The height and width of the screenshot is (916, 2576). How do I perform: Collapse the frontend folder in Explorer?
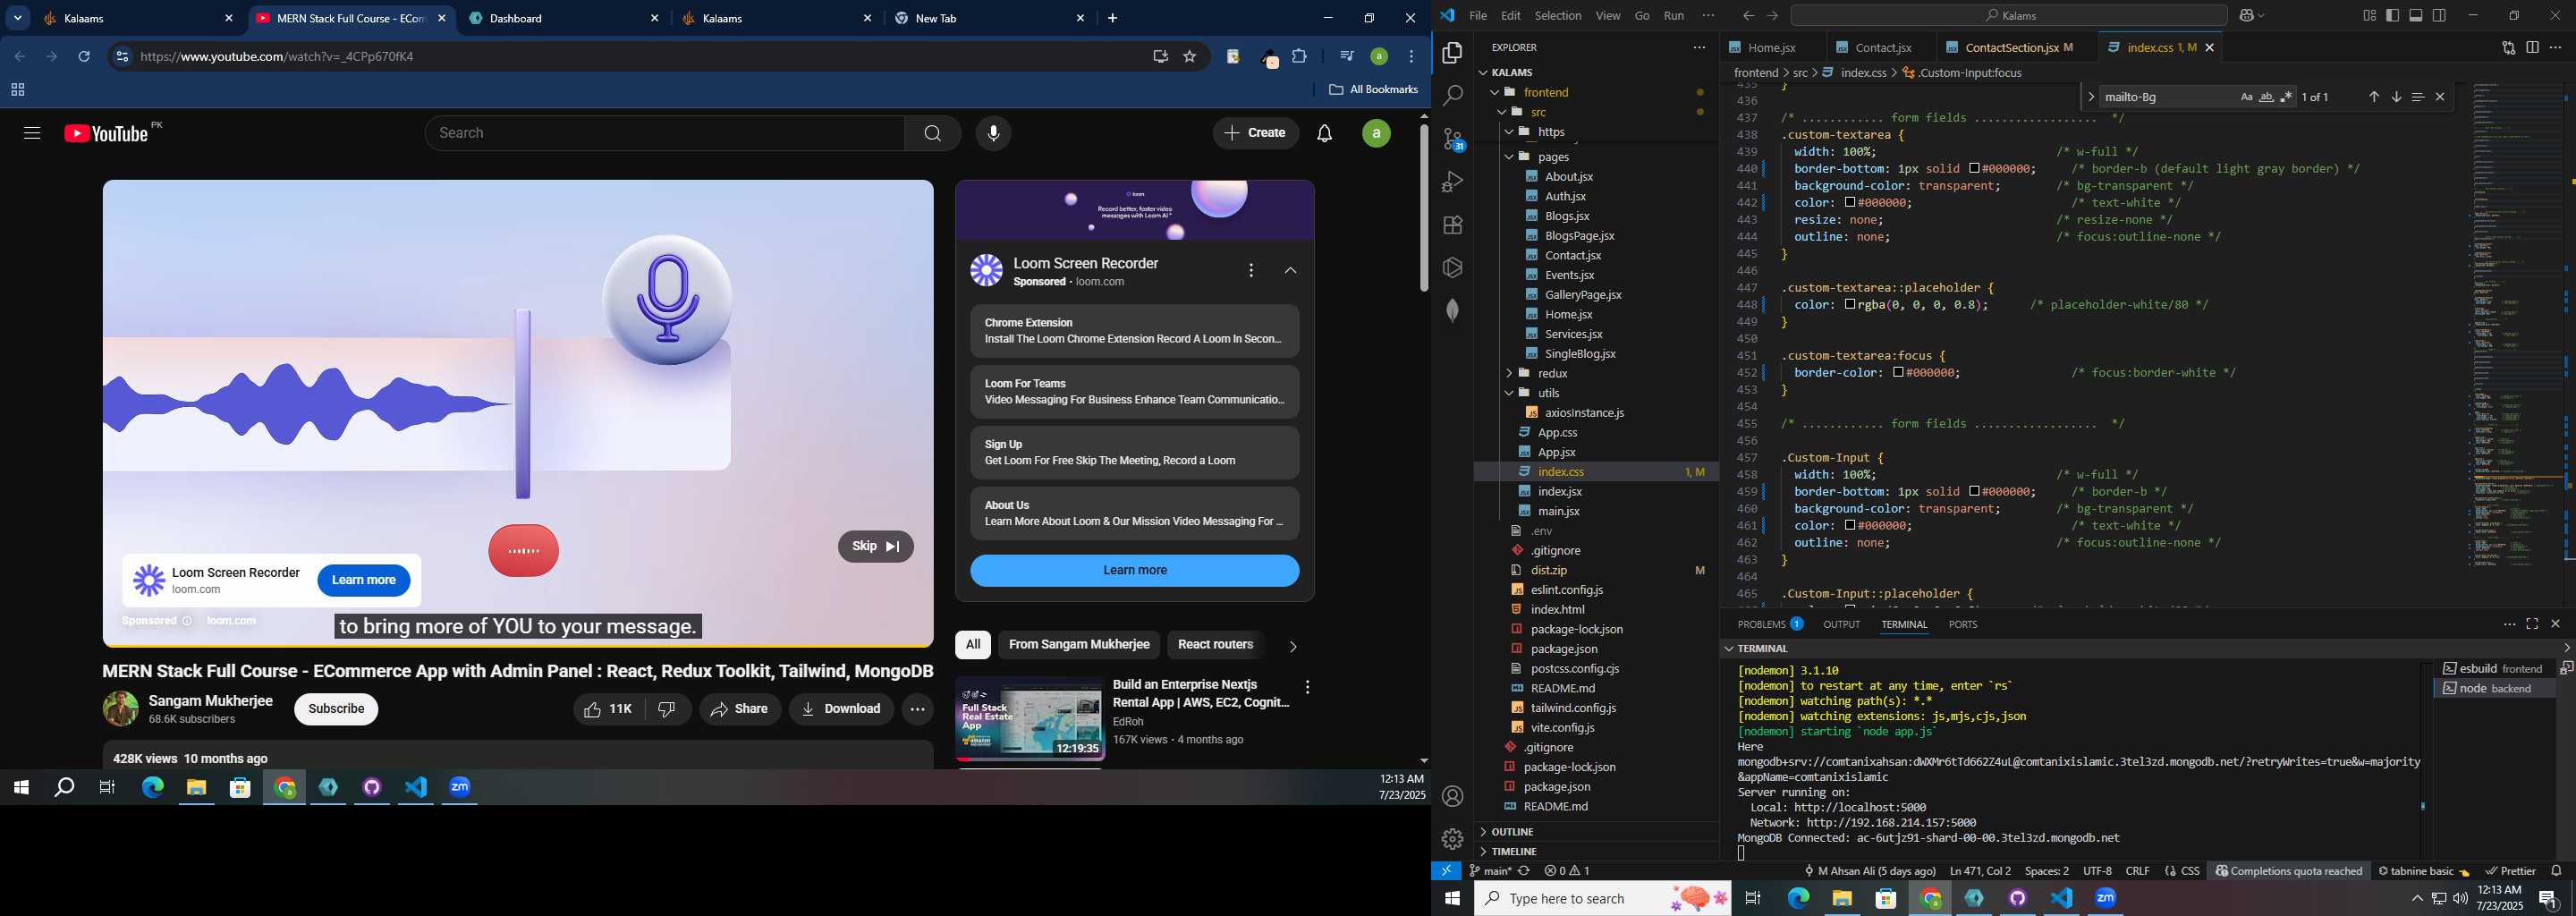coord(1495,92)
